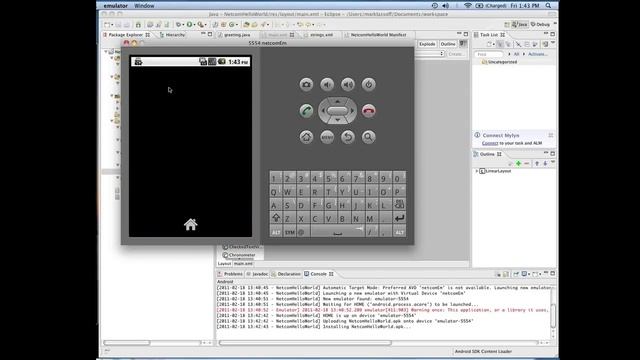The image size is (640, 360).
Task: Click the Outline button in layout editor
Action: click(448, 44)
